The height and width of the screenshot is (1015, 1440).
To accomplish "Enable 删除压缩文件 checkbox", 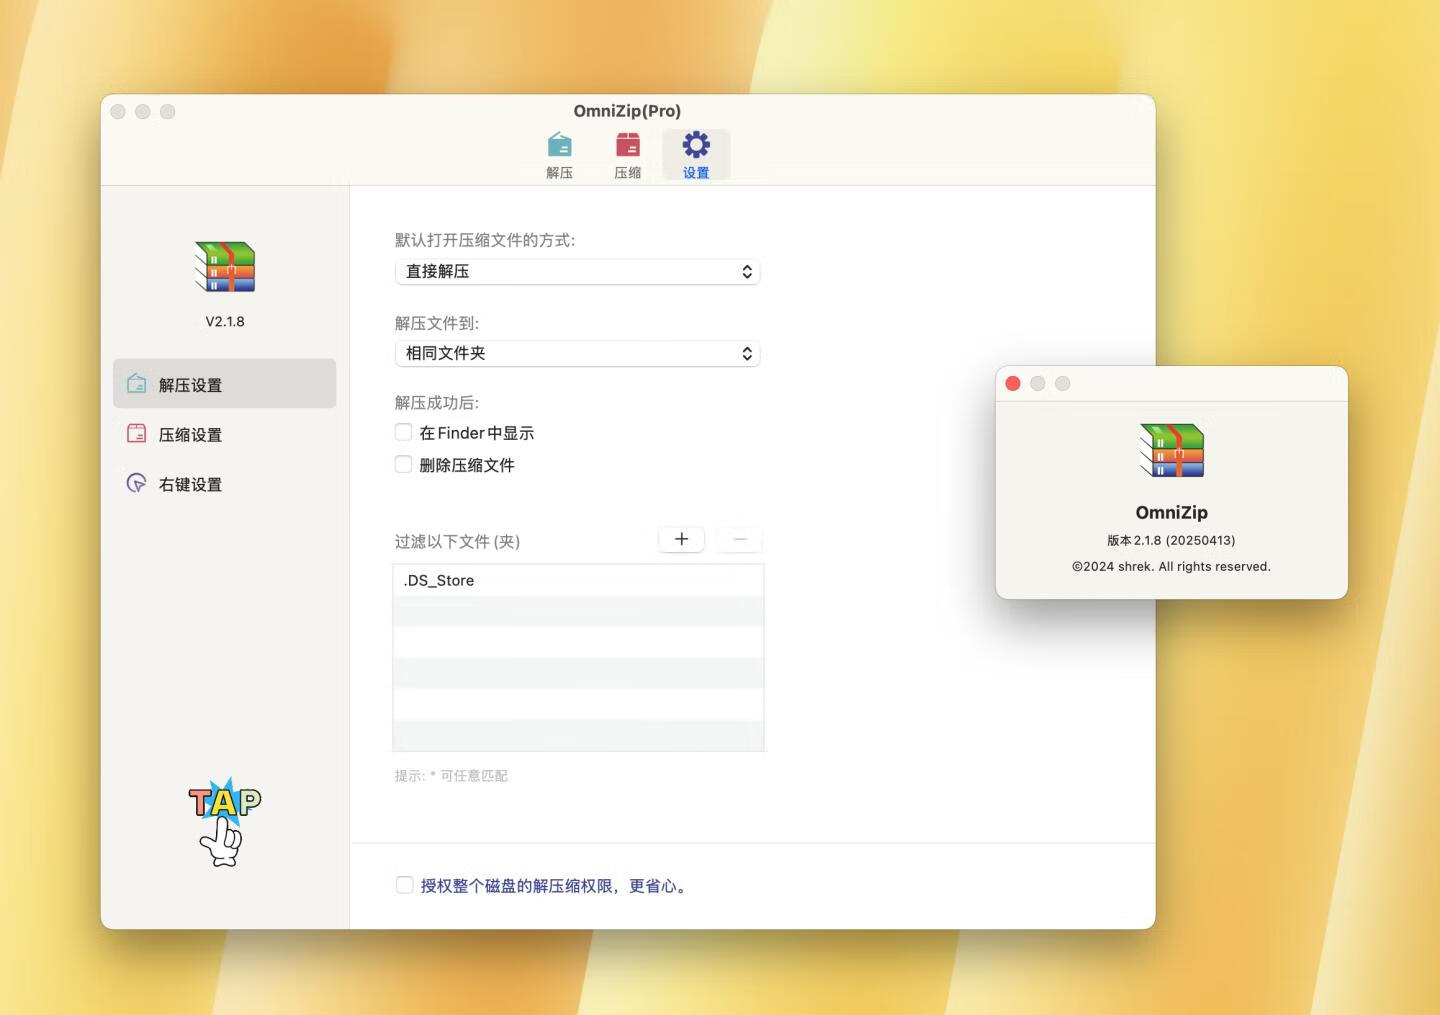I will click(404, 464).
